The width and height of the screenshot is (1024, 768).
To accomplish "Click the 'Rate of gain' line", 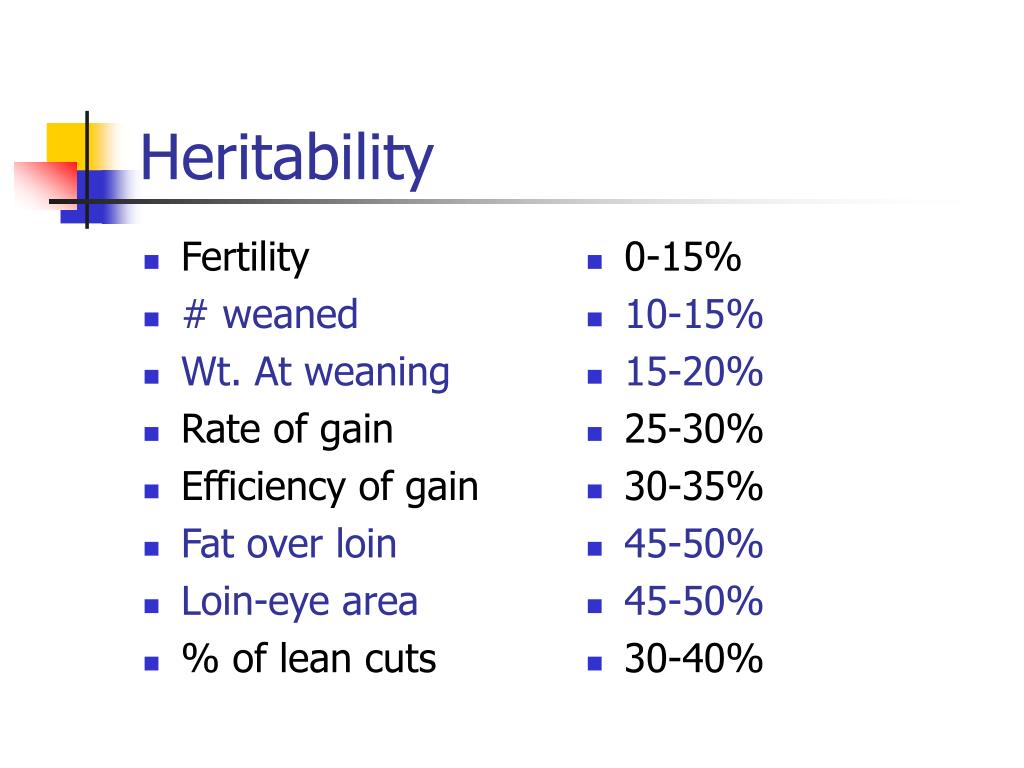I will (287, 430).
